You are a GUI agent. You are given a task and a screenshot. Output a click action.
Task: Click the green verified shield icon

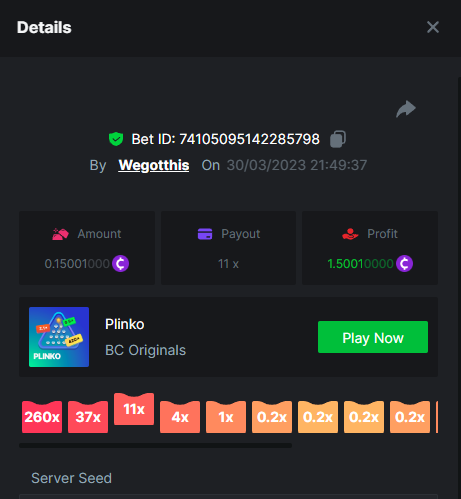pos(116,139)
